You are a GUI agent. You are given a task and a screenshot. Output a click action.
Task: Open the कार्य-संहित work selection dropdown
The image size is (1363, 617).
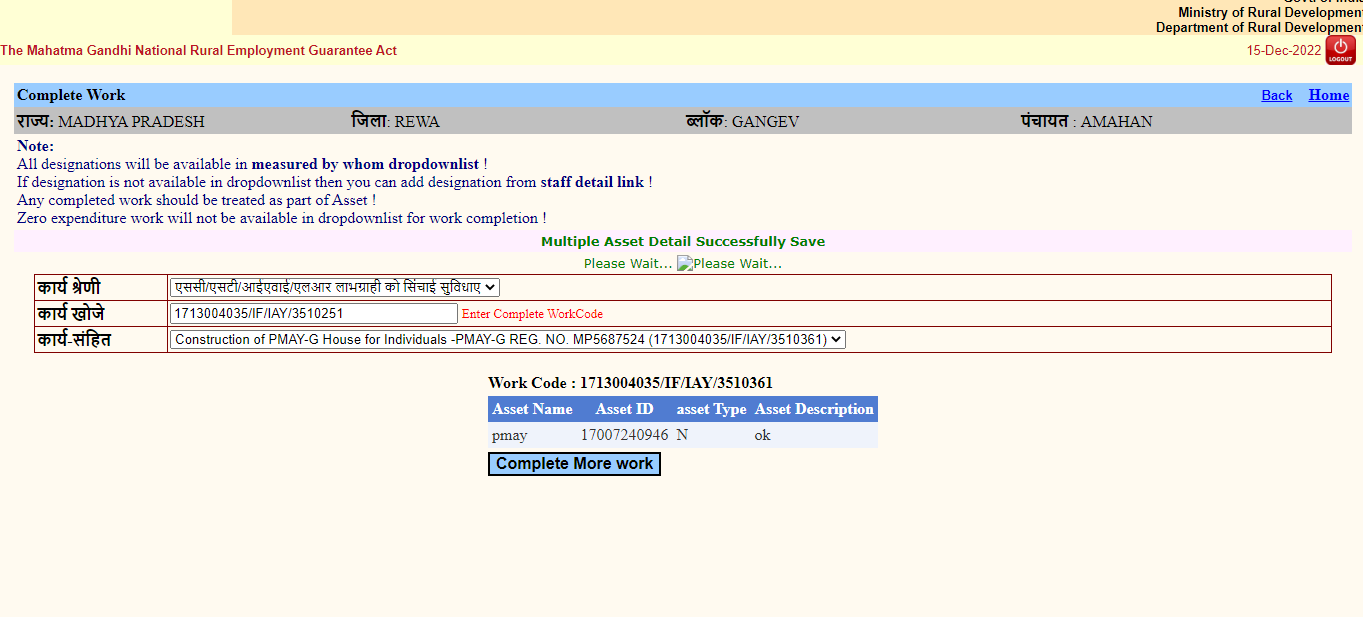[507, 339]
